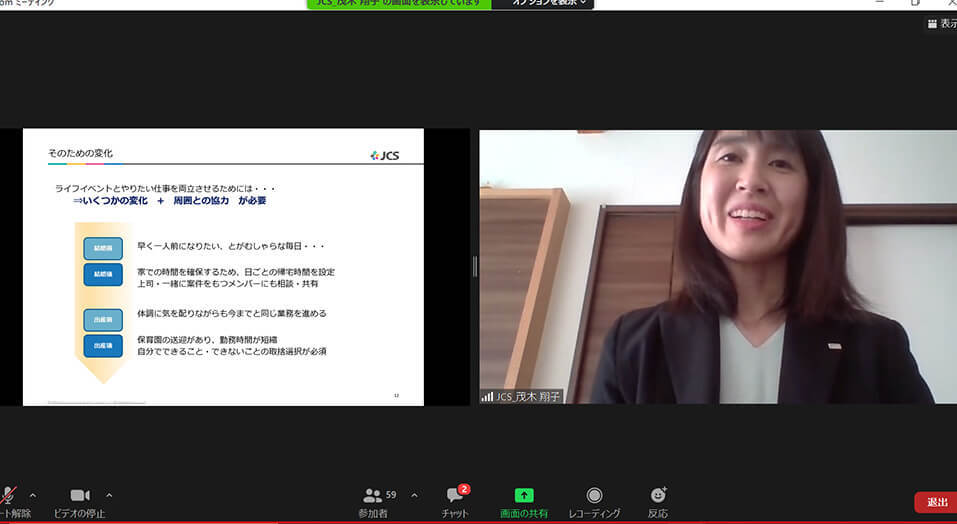Start recording with the Recording icon
This screenshot has height=524, width=957.
pyautogui.click(x=594, y=496)
